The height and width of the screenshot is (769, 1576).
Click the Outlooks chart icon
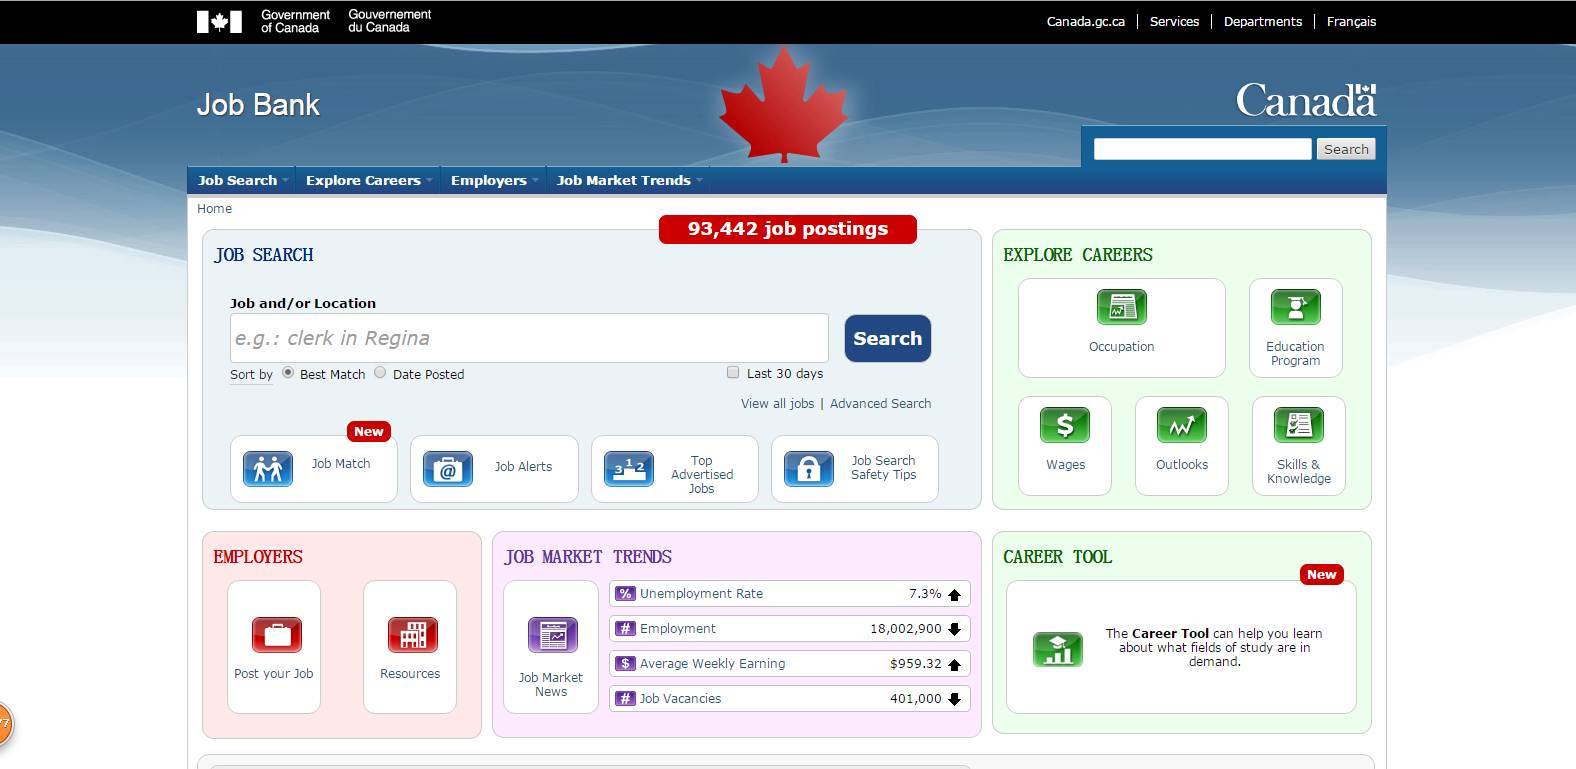pos(1182,425)
